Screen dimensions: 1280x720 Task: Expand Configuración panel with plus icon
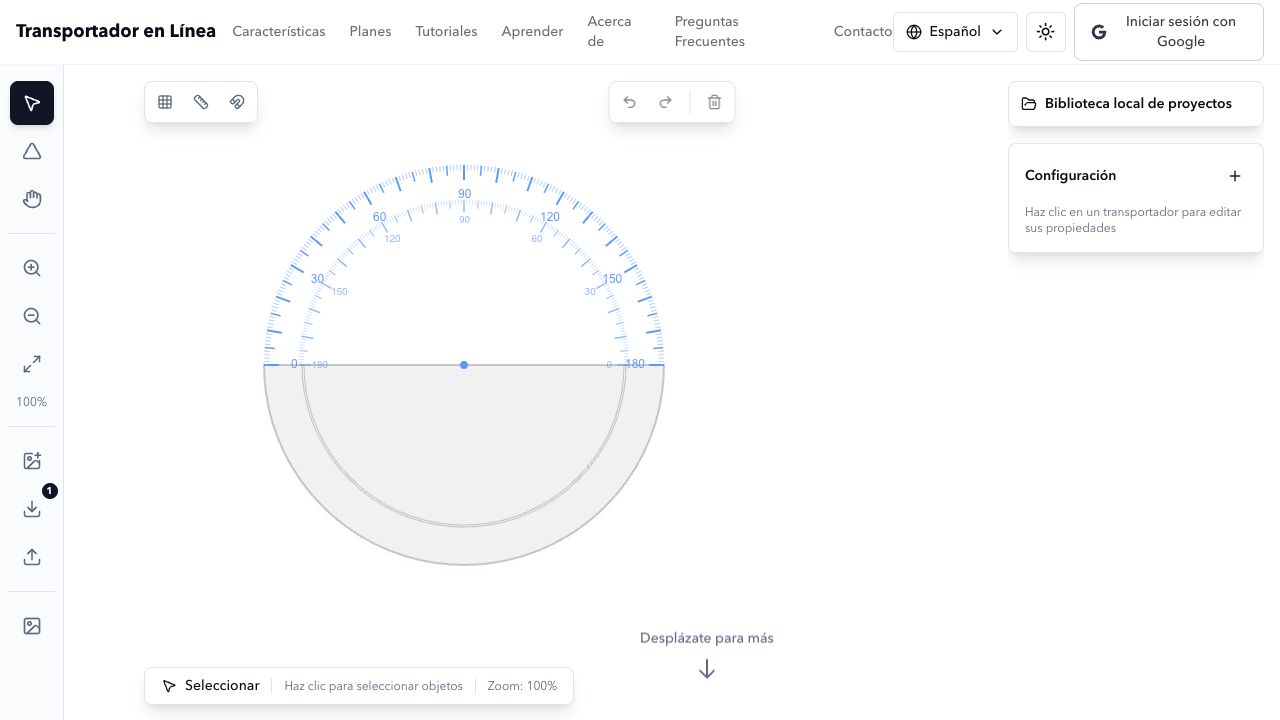pyautogui.click(x=1235, y=176)
